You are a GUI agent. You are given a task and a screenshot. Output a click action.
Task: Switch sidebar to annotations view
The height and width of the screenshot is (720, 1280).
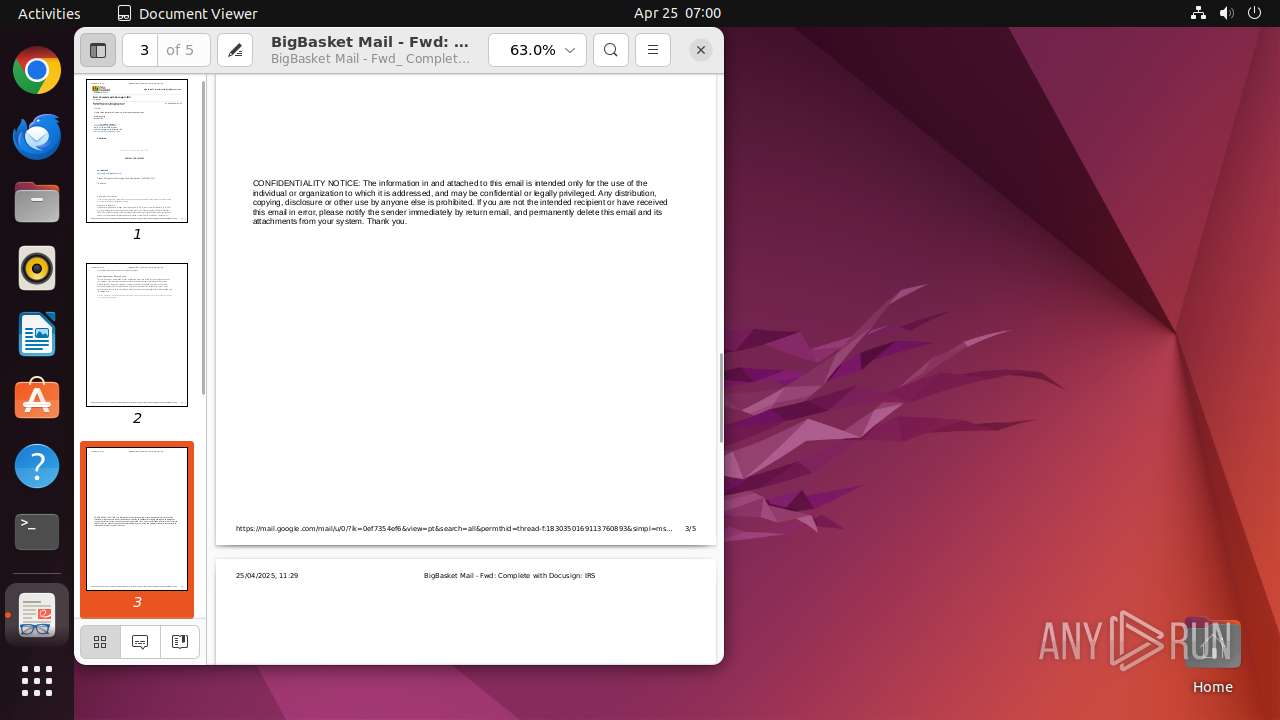coord(140,642)
